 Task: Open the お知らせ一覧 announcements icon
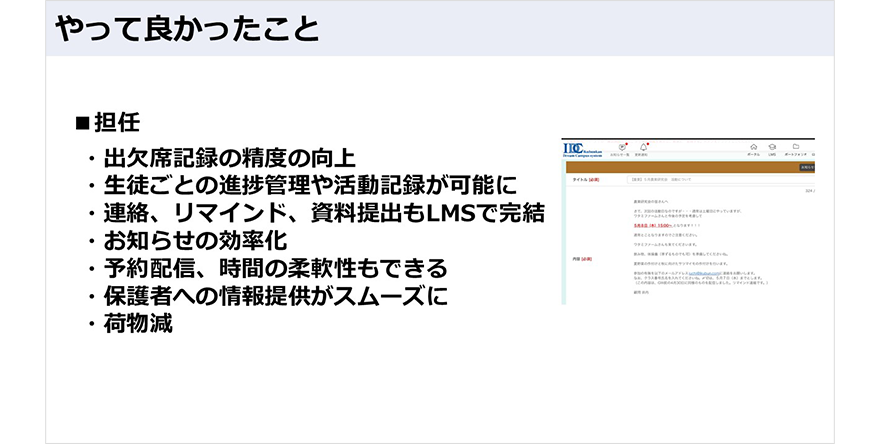622,148
